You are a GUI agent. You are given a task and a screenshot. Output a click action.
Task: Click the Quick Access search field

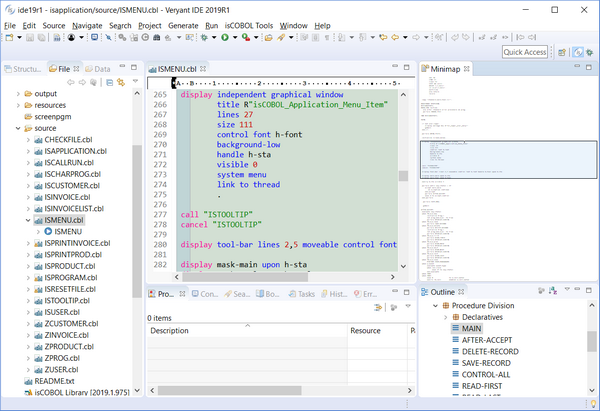[x=524, y=52]
